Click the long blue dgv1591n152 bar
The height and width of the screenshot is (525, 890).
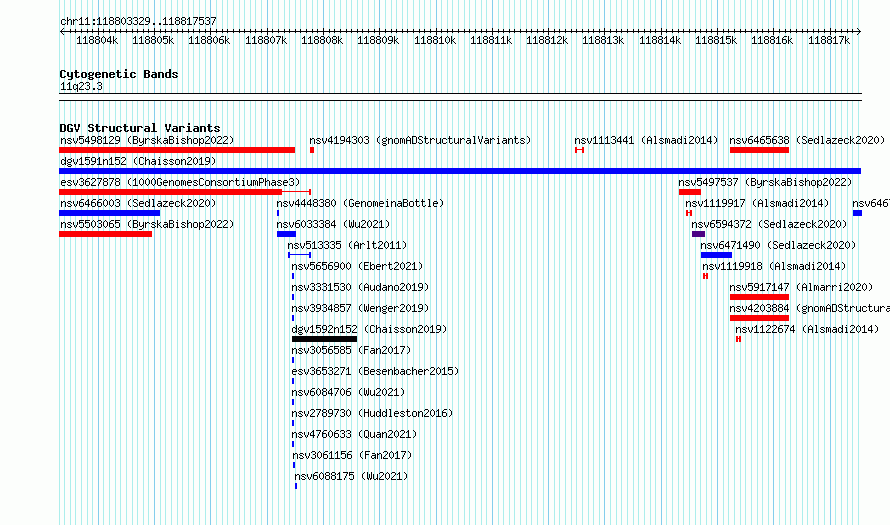tap(460, 171)
